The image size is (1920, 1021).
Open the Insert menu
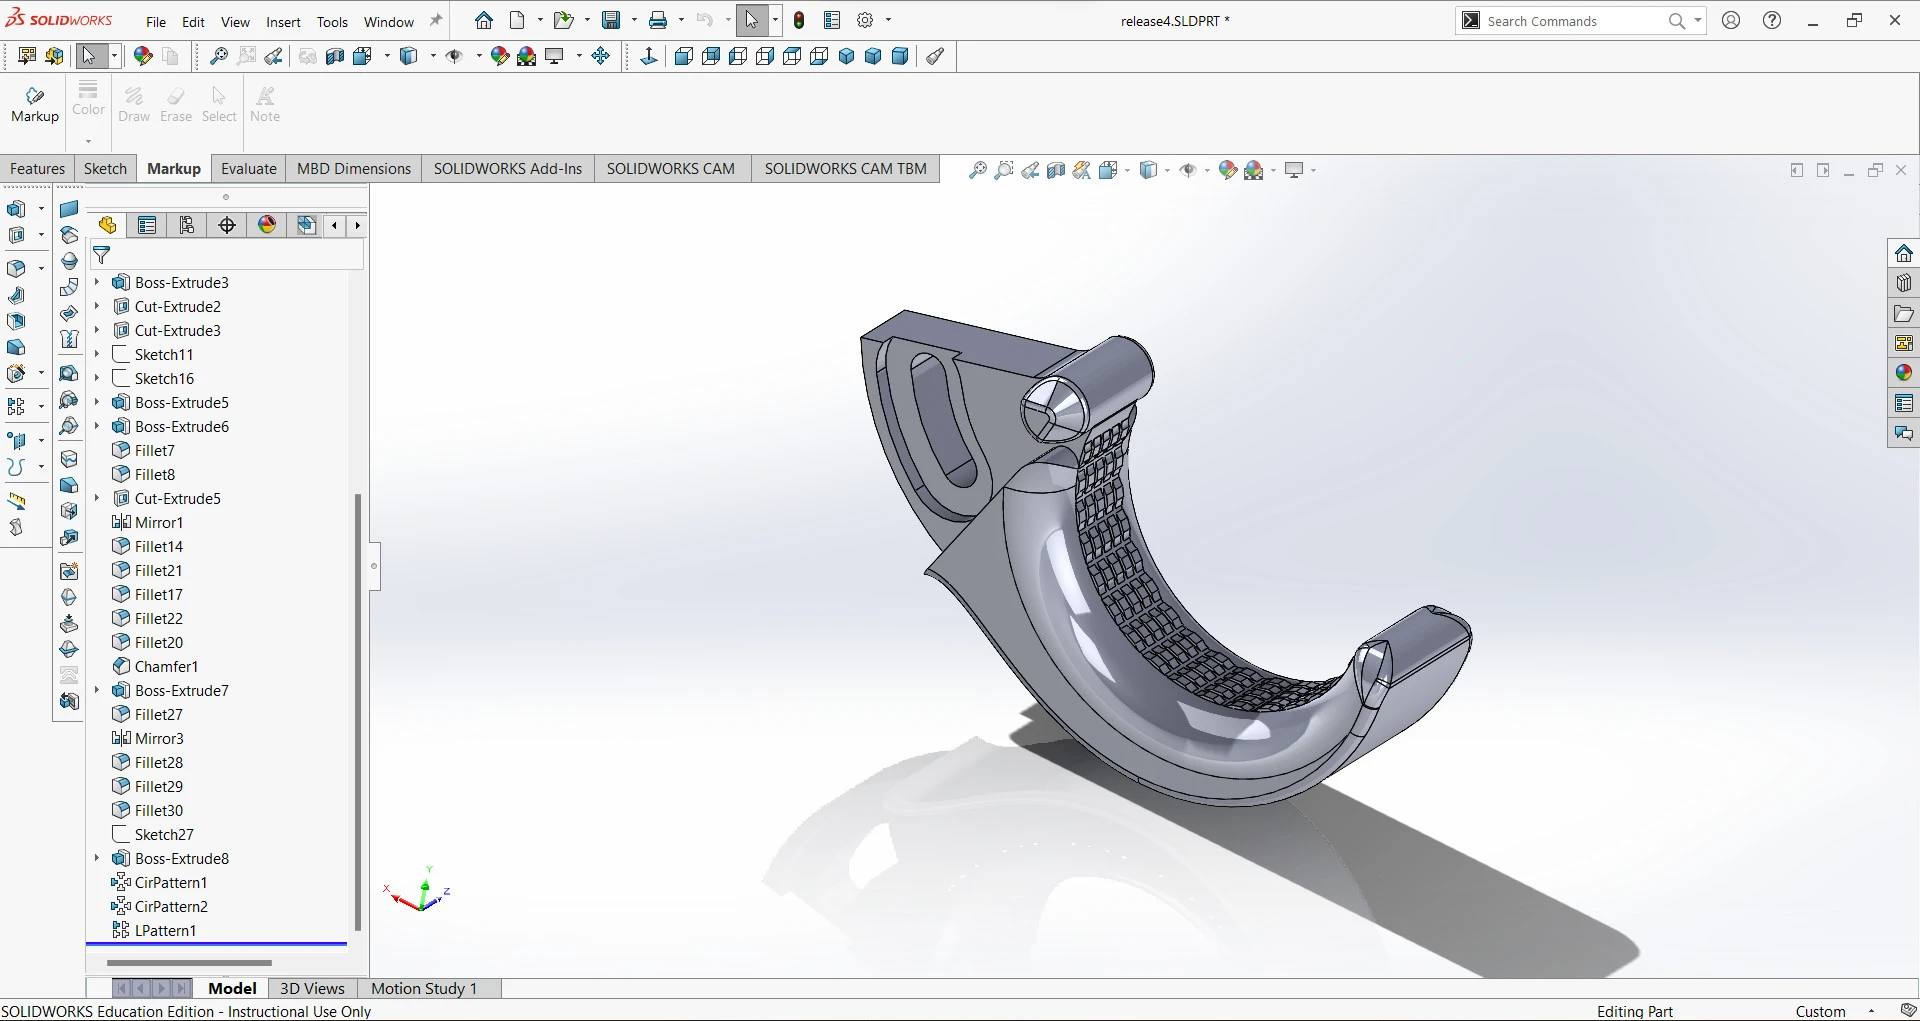coord(283,21)
